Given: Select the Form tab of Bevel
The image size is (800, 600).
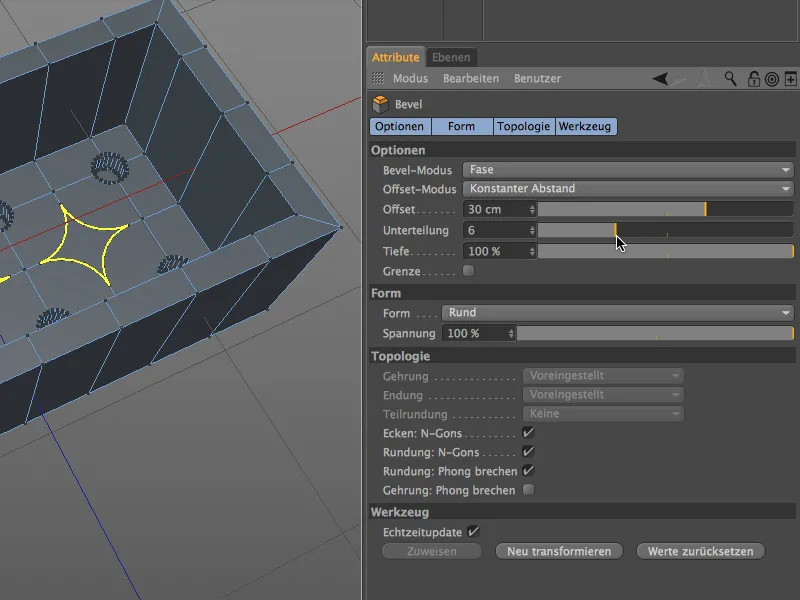Looking at the screenshot, I should pyautogui.click(x=462, y=127).
